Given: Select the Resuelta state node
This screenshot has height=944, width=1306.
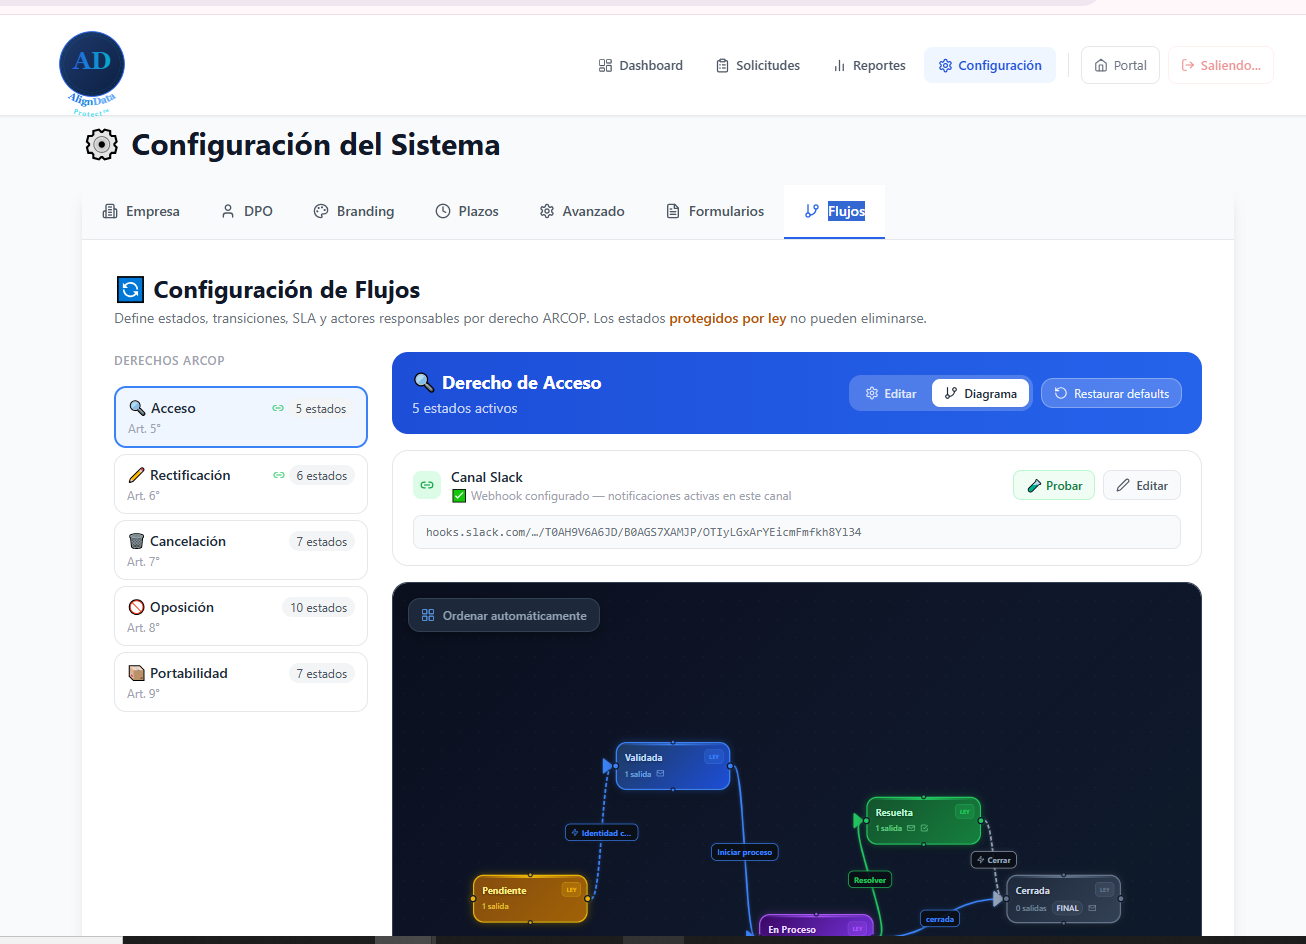Looking at the screenshot, I should [923, 820].
